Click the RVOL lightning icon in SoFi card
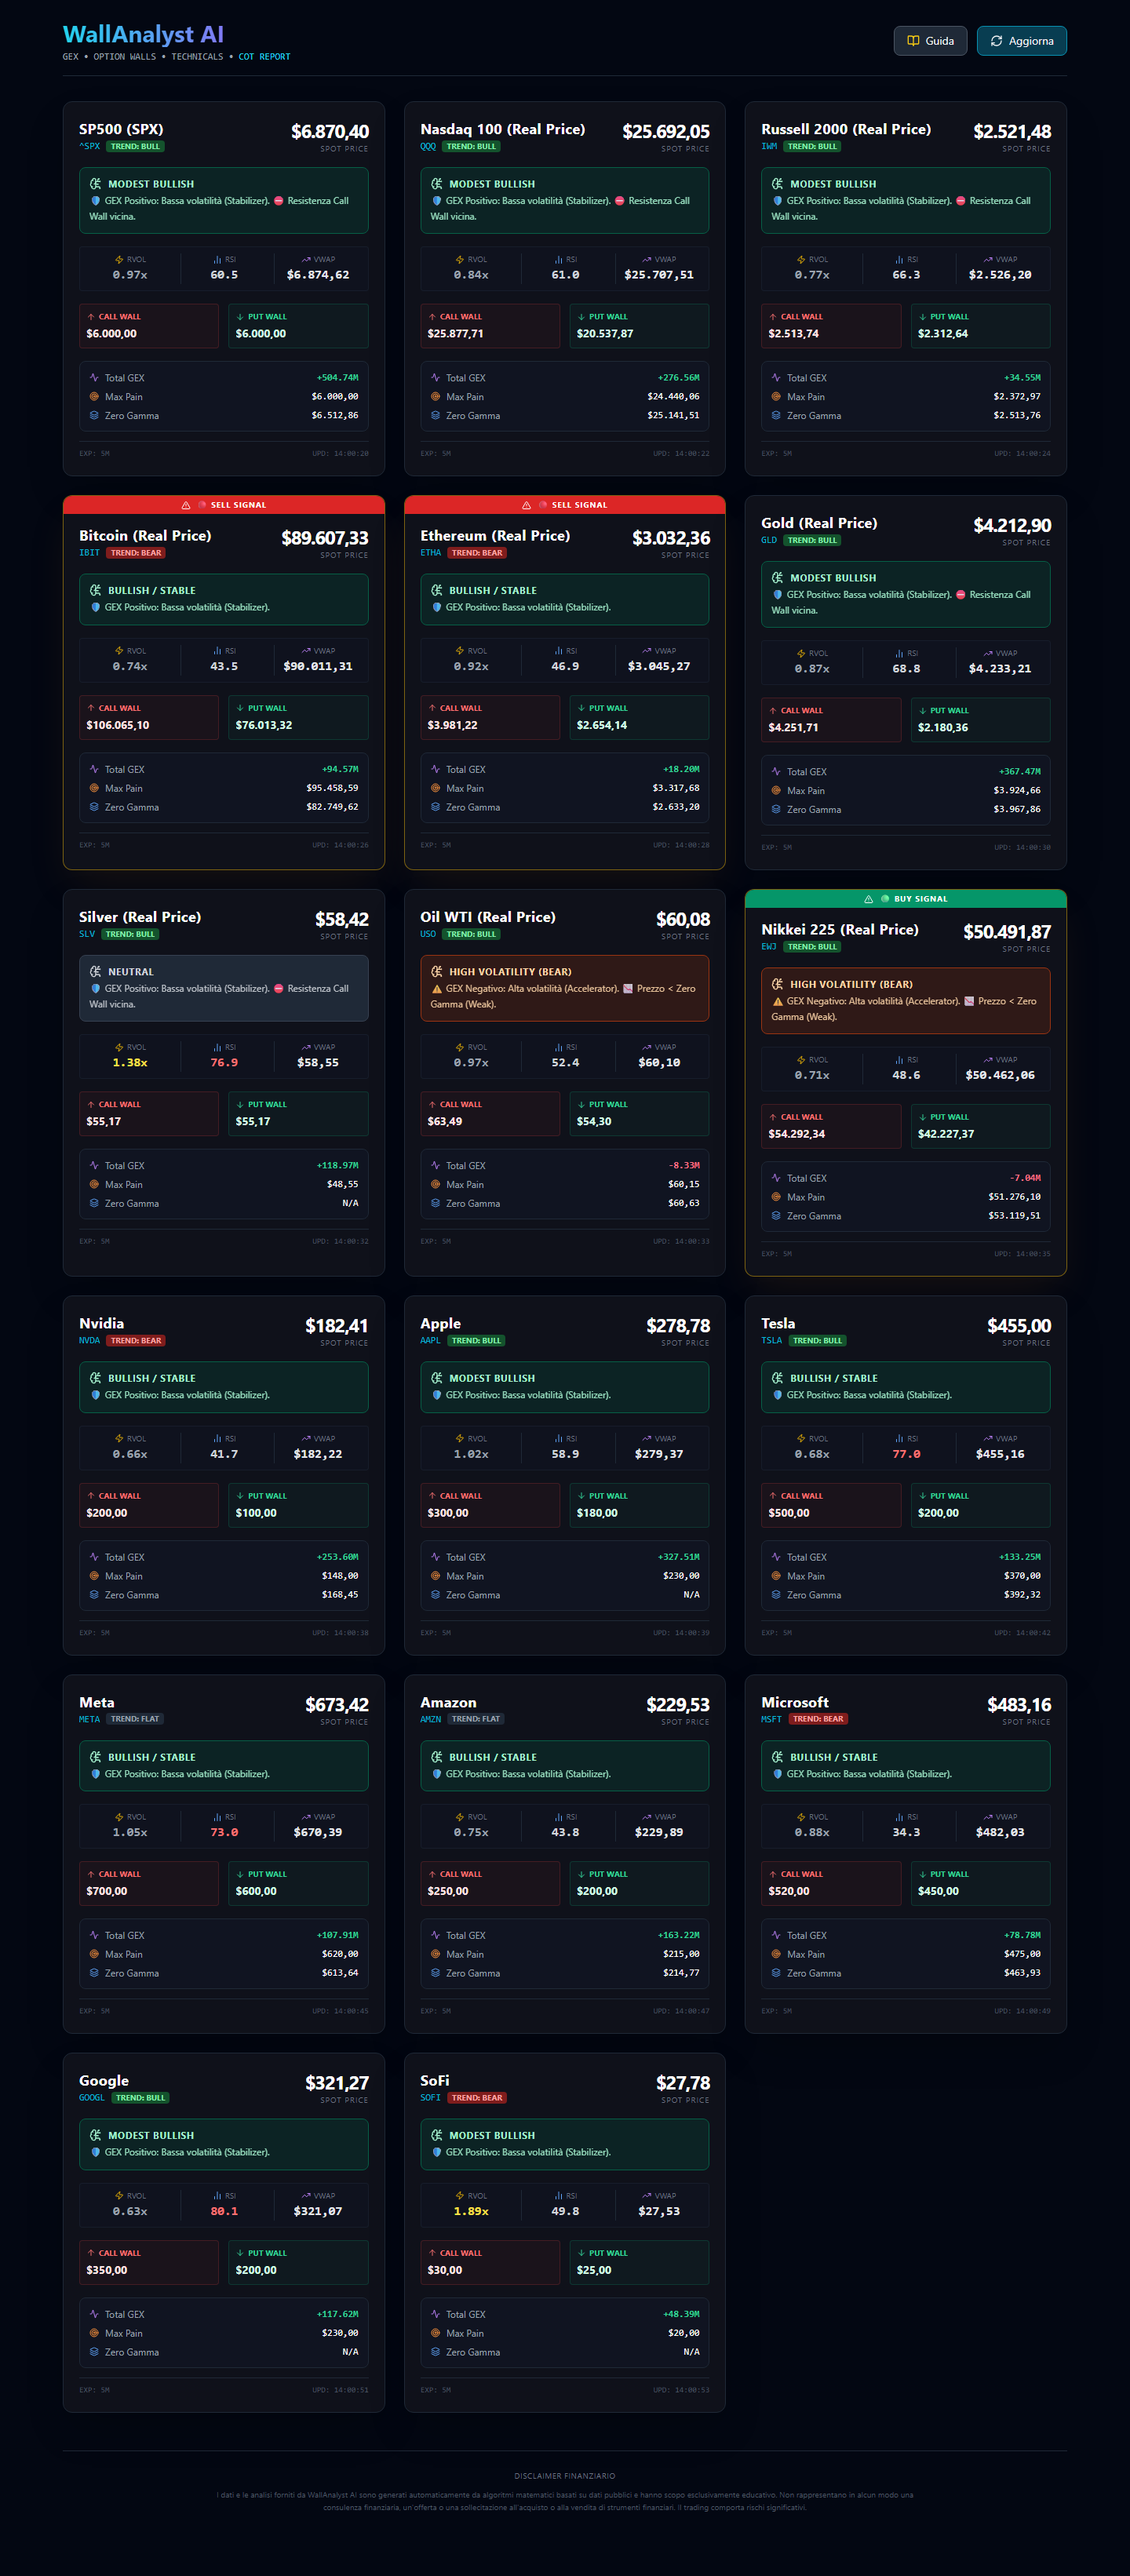1130x2576 pixels. 459,2196
